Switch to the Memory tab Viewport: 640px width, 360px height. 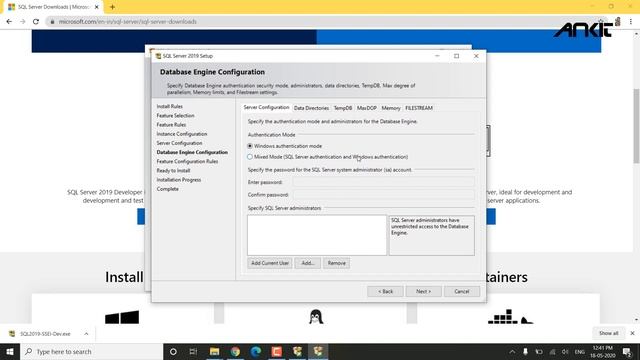tap(391, 108)
